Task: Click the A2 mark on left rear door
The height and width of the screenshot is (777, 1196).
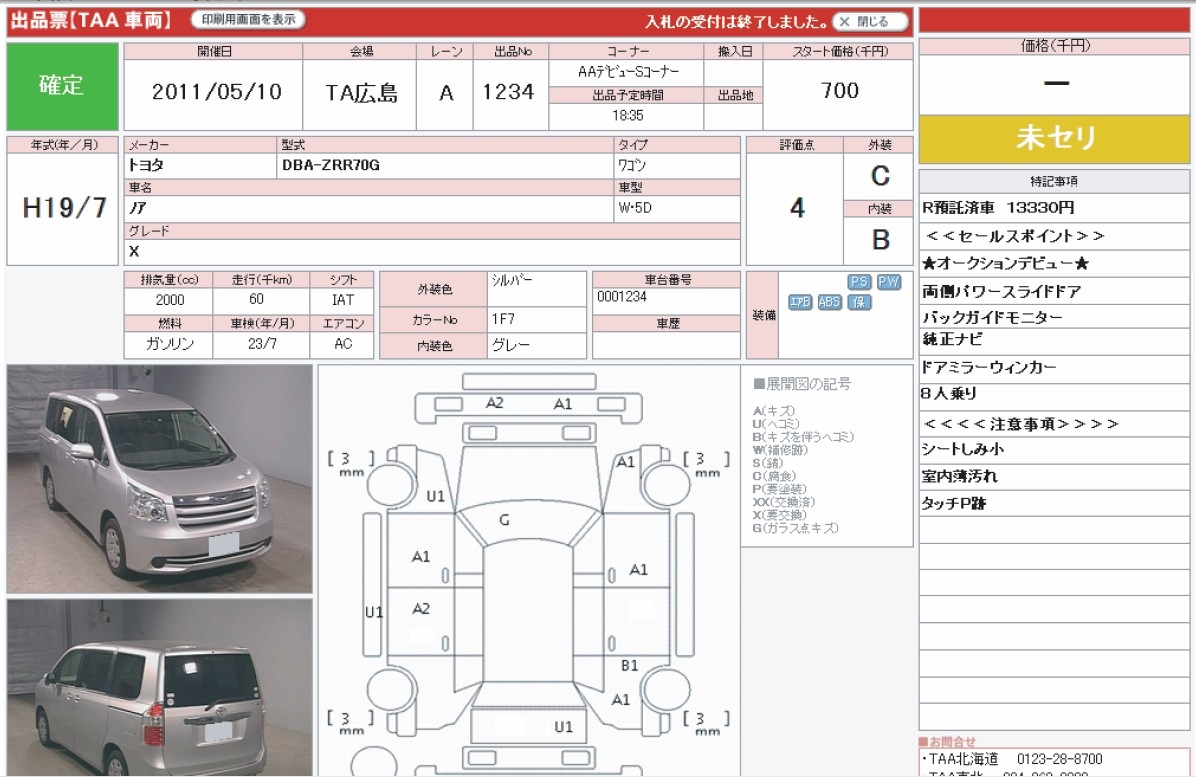Action: click(x=421, y=608)
